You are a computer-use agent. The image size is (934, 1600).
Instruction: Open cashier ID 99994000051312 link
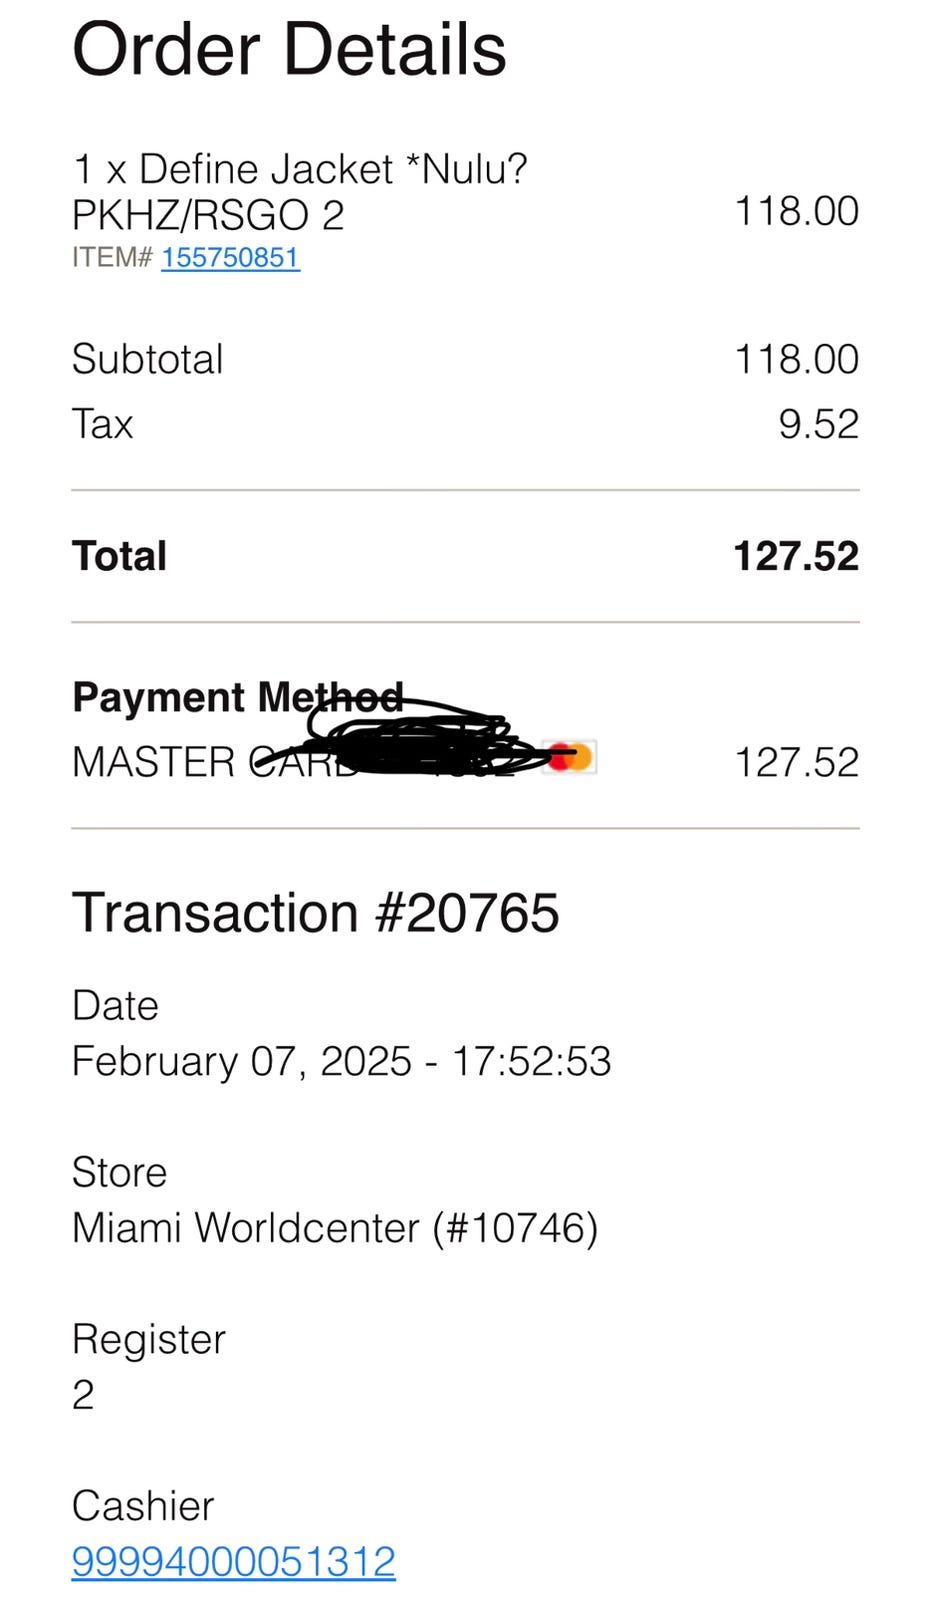point(233,1561)
